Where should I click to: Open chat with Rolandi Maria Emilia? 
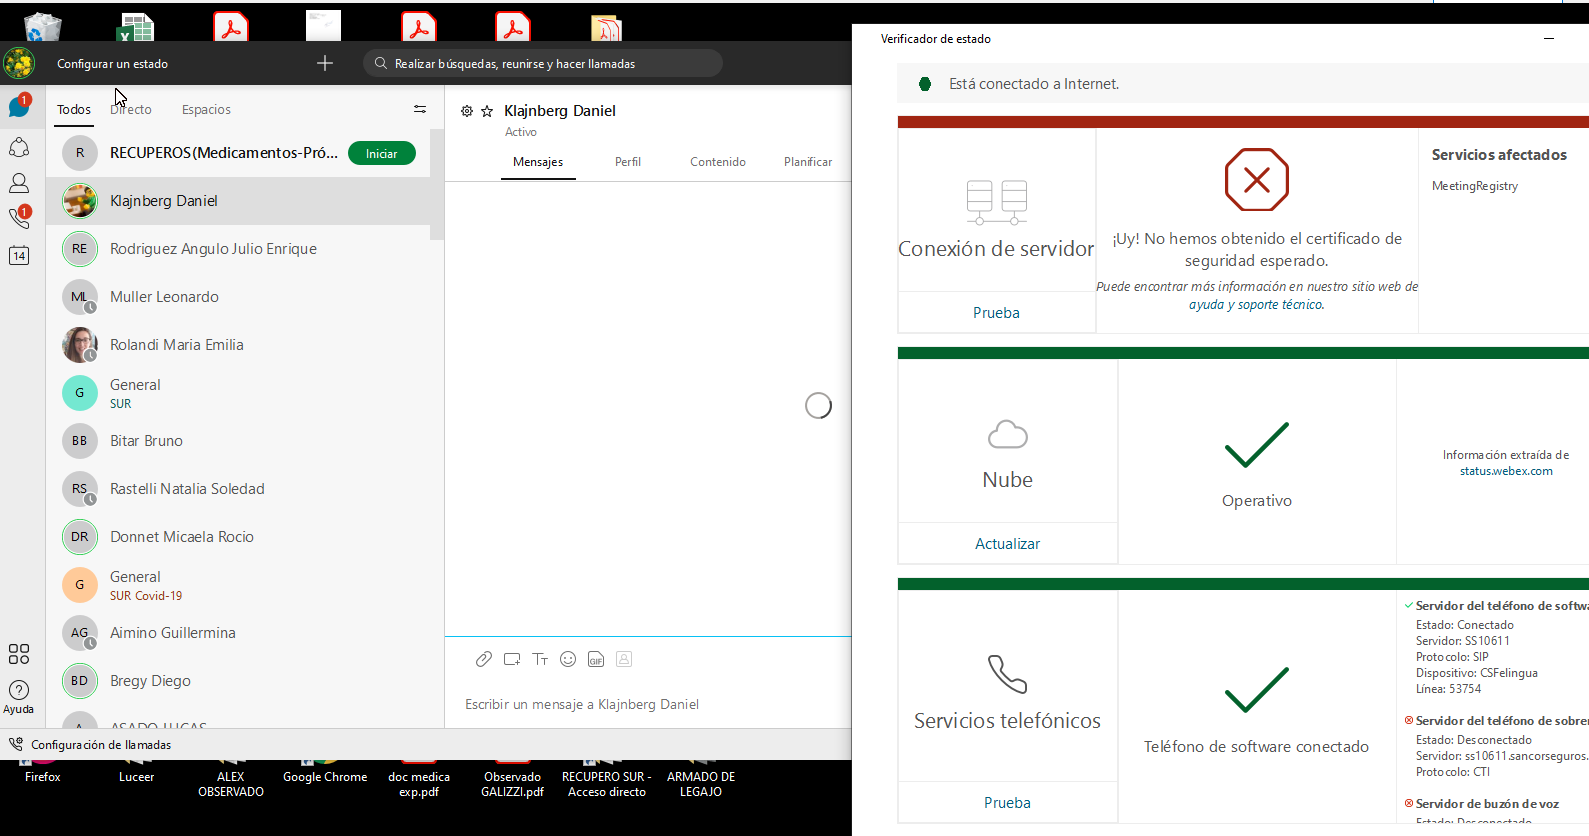[238, 345]
